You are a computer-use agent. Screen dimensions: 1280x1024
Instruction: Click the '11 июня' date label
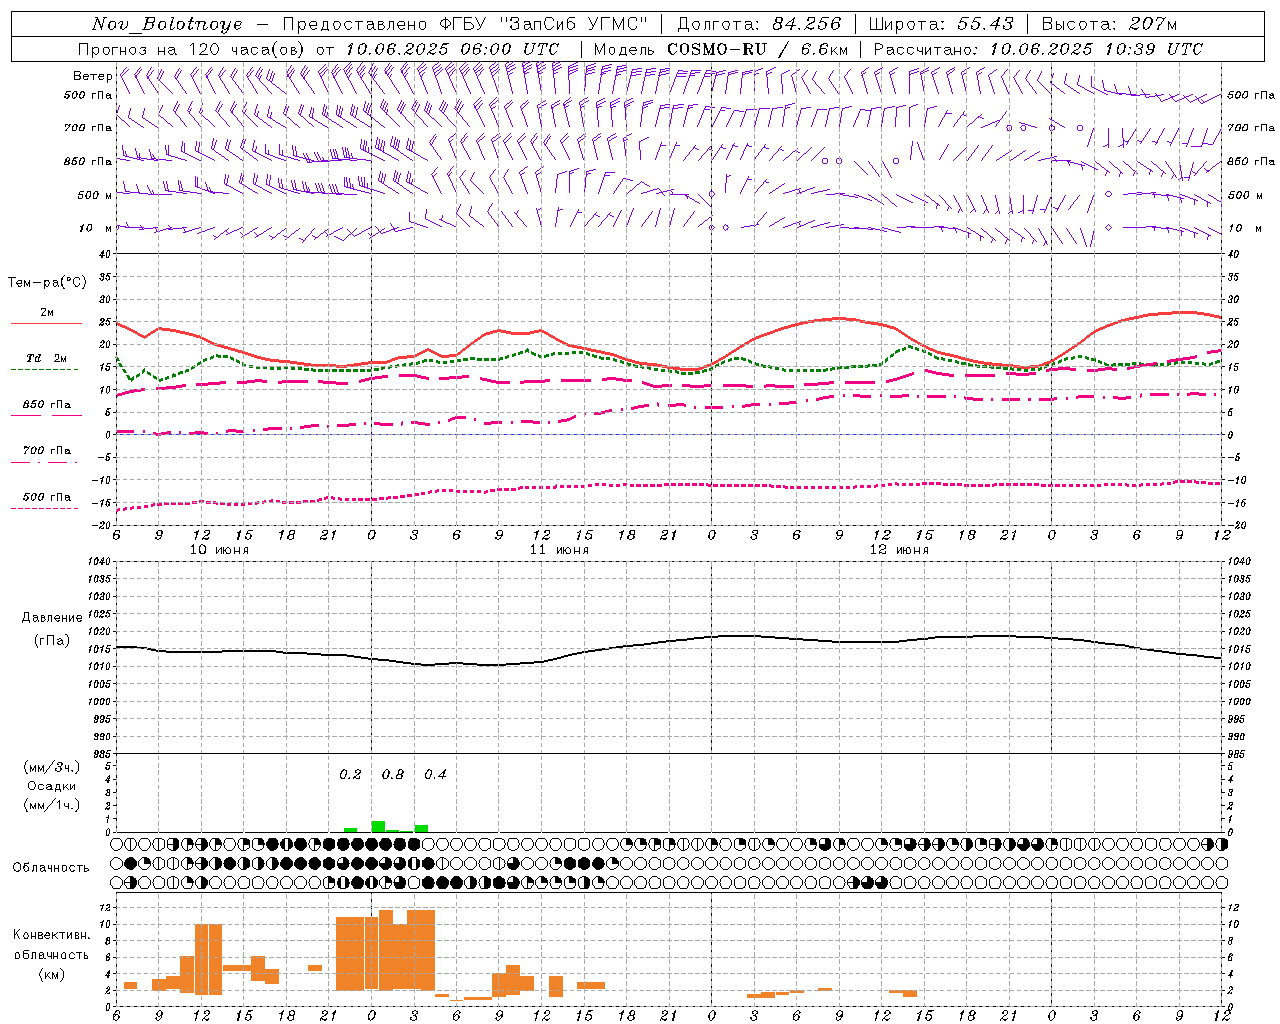[x=559, y=550]
